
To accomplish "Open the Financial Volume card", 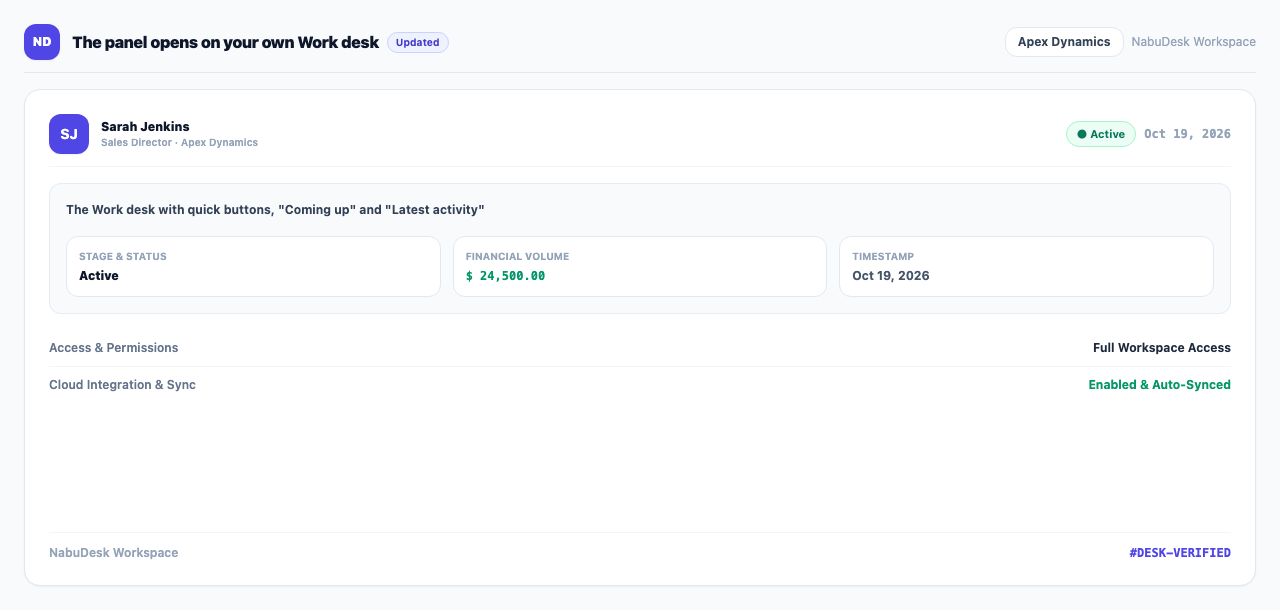I will click(x=640, y=266).
